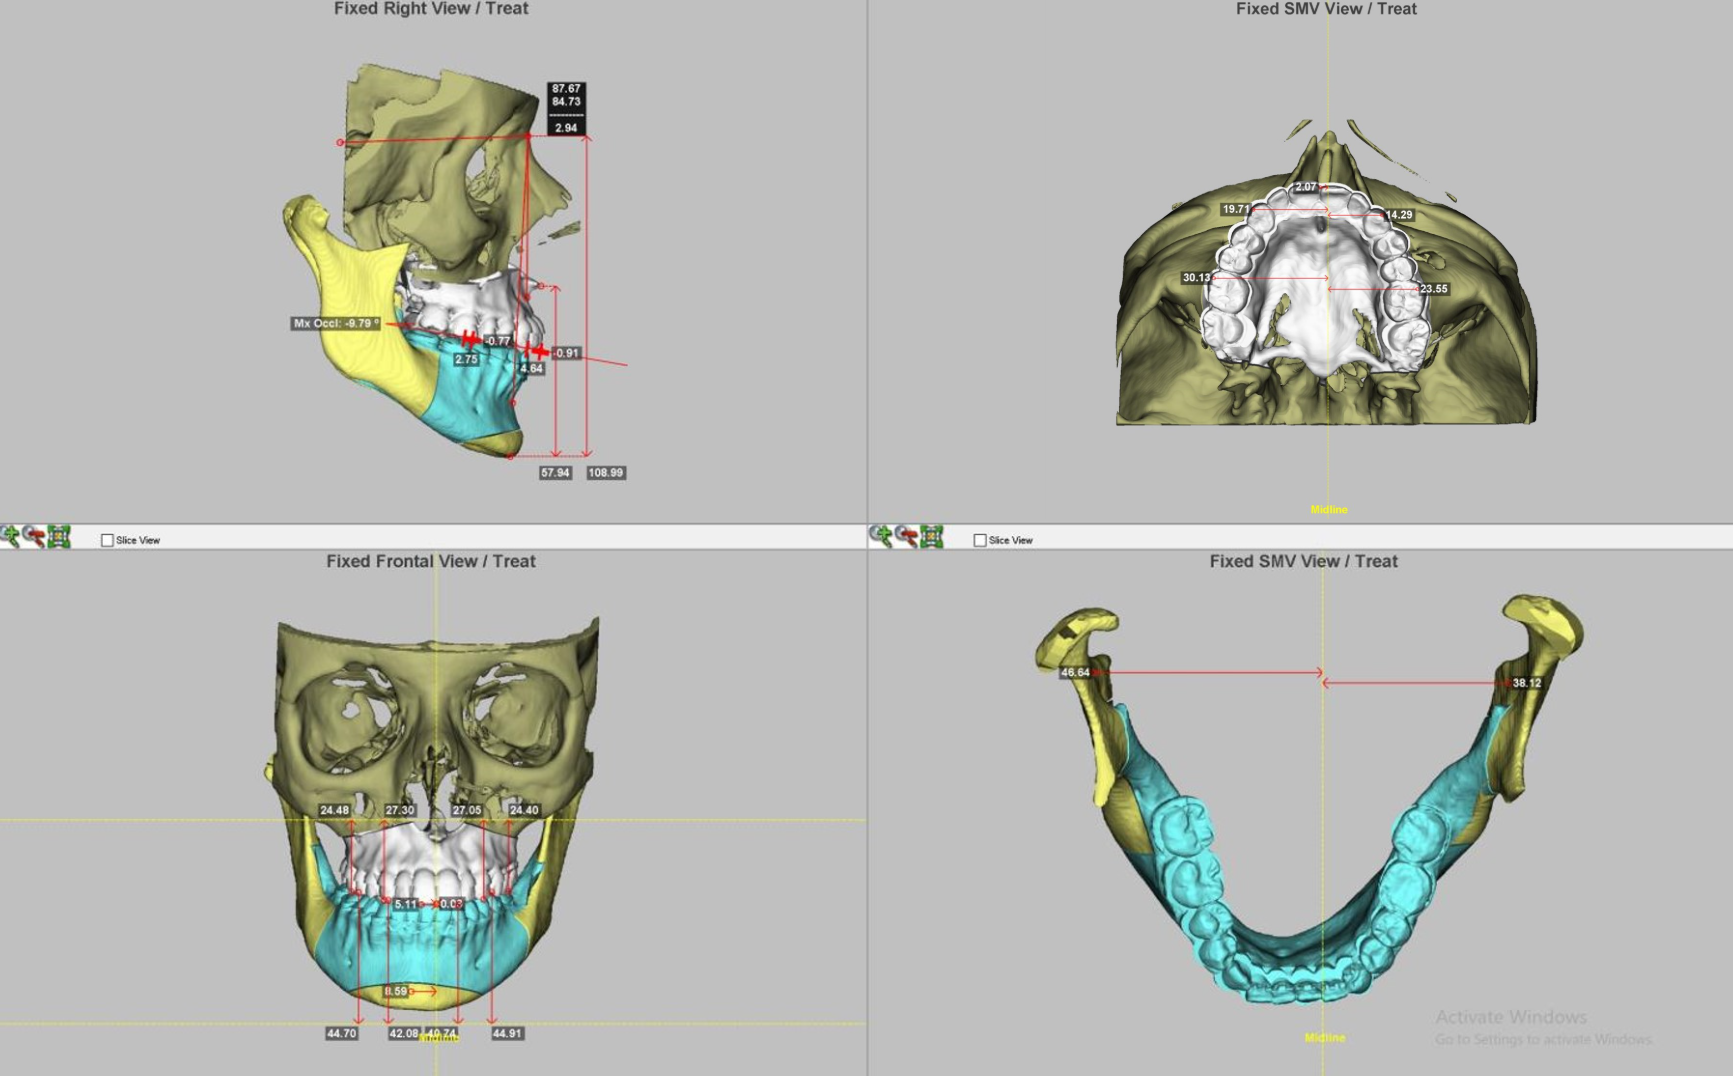This screenshot has height=1076, width=1733.
Task: Select the 87.67 / 84.73 / 2.94 measurement box
Action: point(566,108)
